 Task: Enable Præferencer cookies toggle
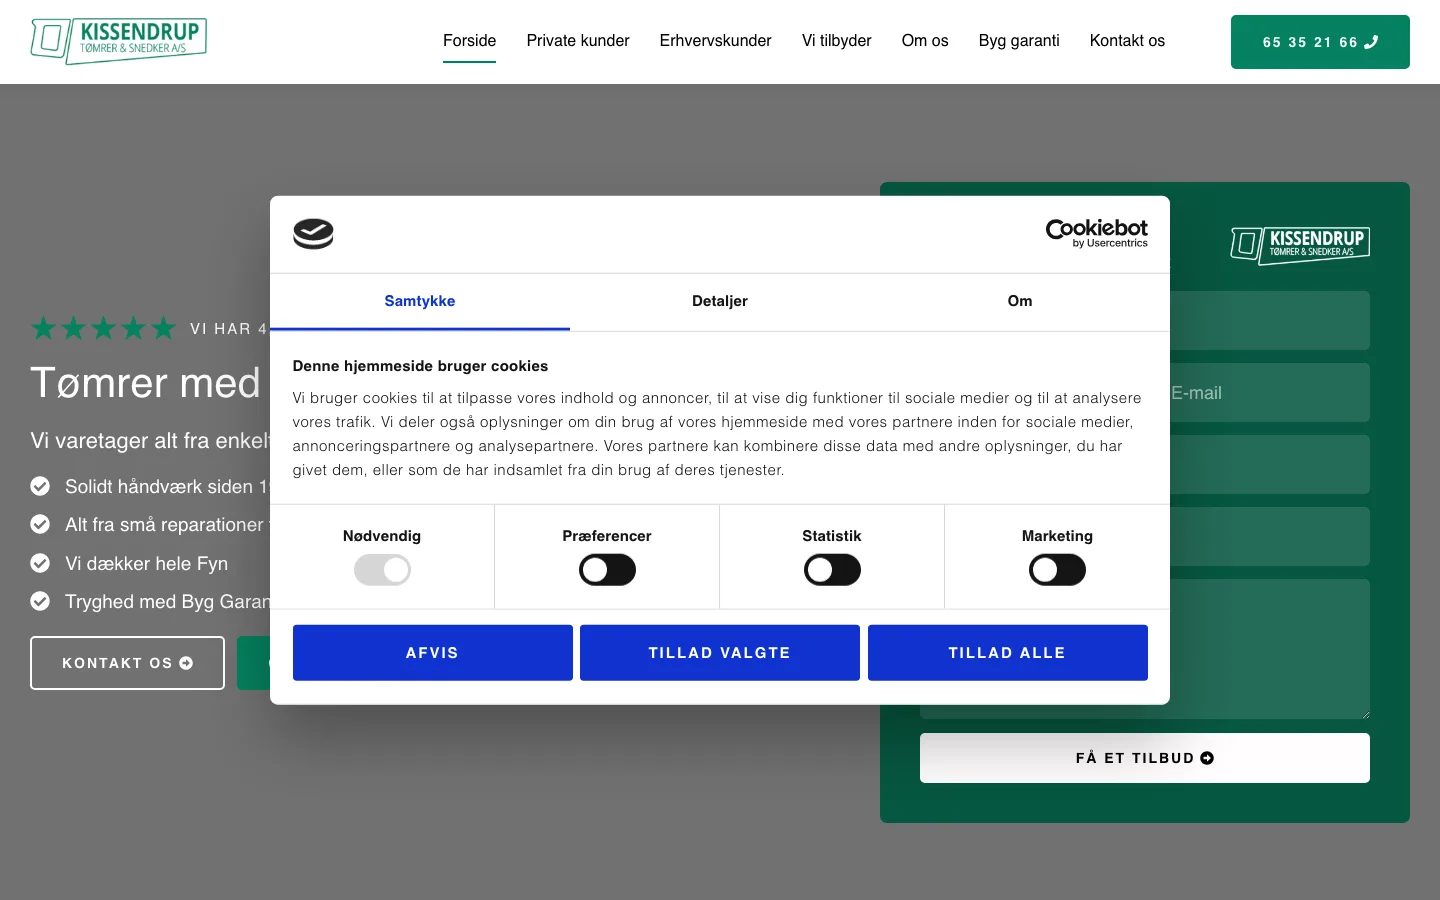coord(607,570)
